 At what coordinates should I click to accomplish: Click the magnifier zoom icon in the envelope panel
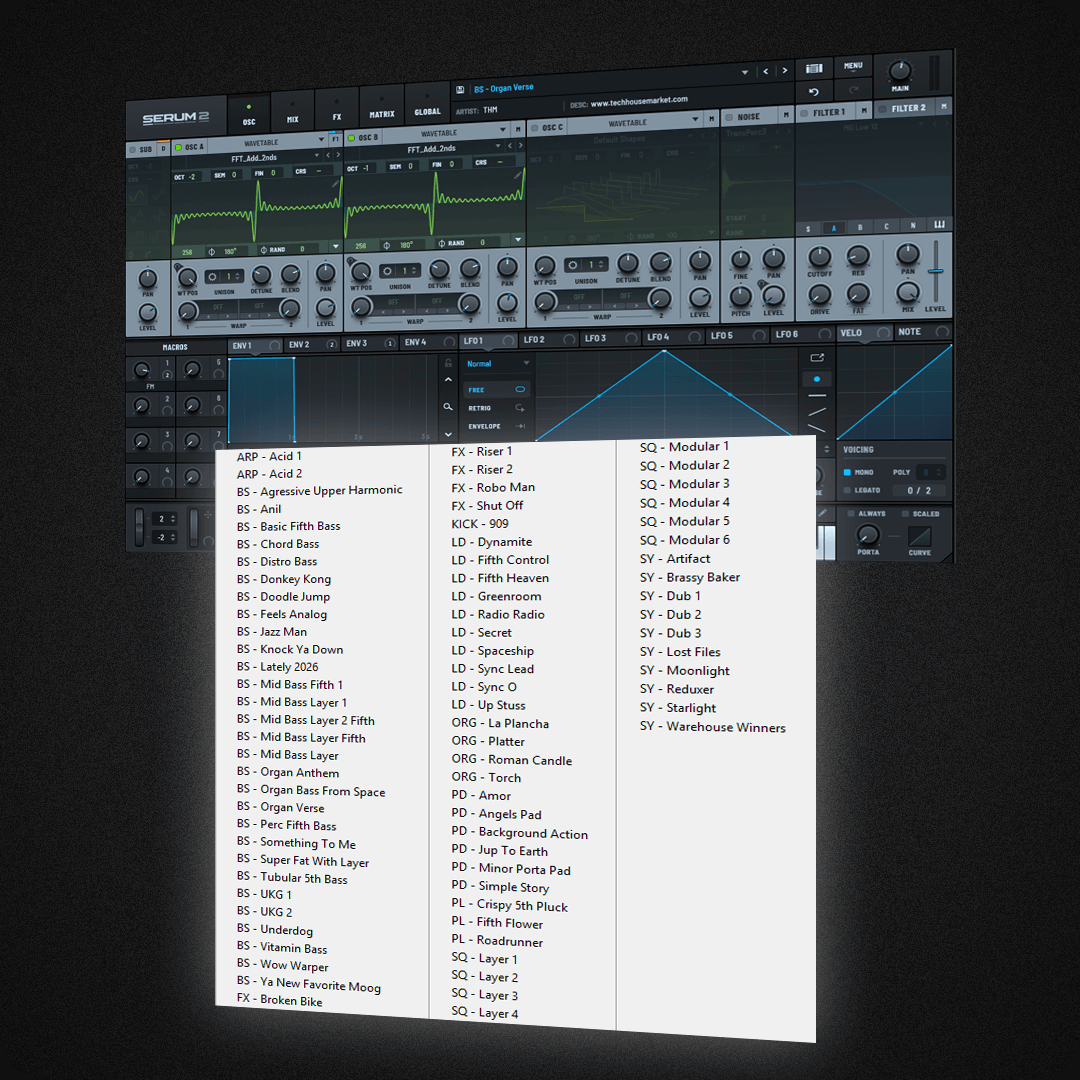[447, 408]
